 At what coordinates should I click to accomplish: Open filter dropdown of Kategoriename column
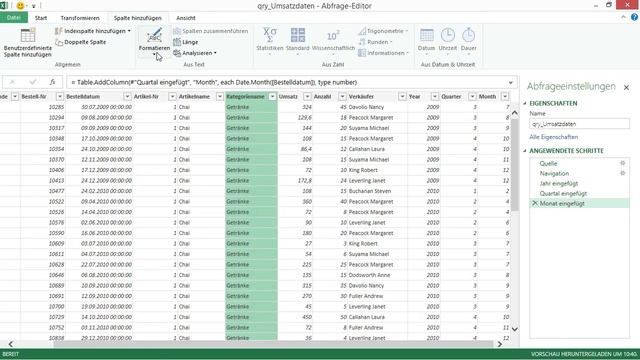[272, 96]
